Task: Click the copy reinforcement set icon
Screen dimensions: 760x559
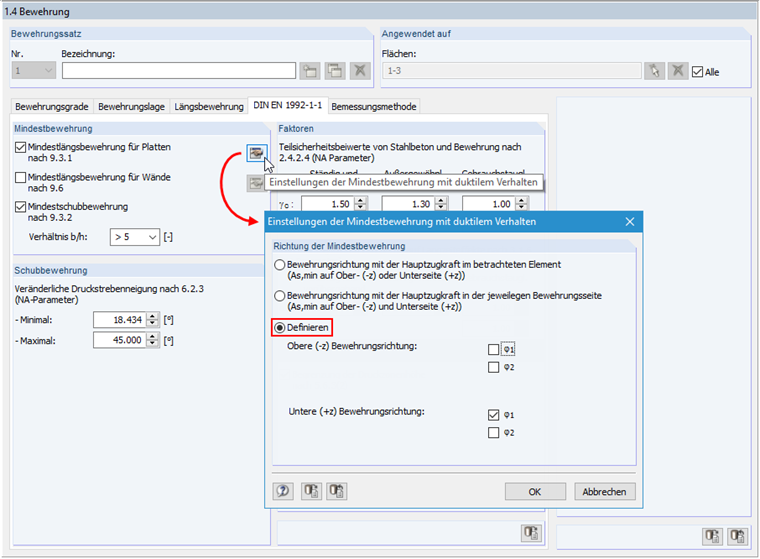Action: (x=335, y=71)
